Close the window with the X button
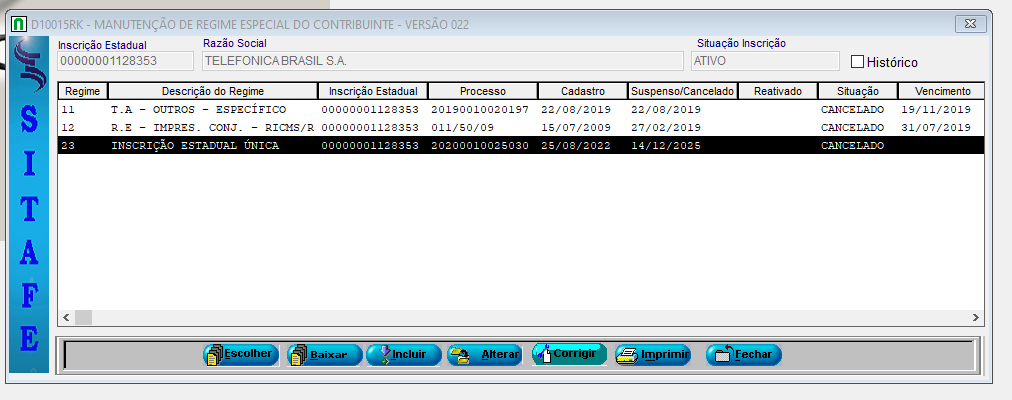Screen dimensions: 1012x400 (x=966, y=23)
